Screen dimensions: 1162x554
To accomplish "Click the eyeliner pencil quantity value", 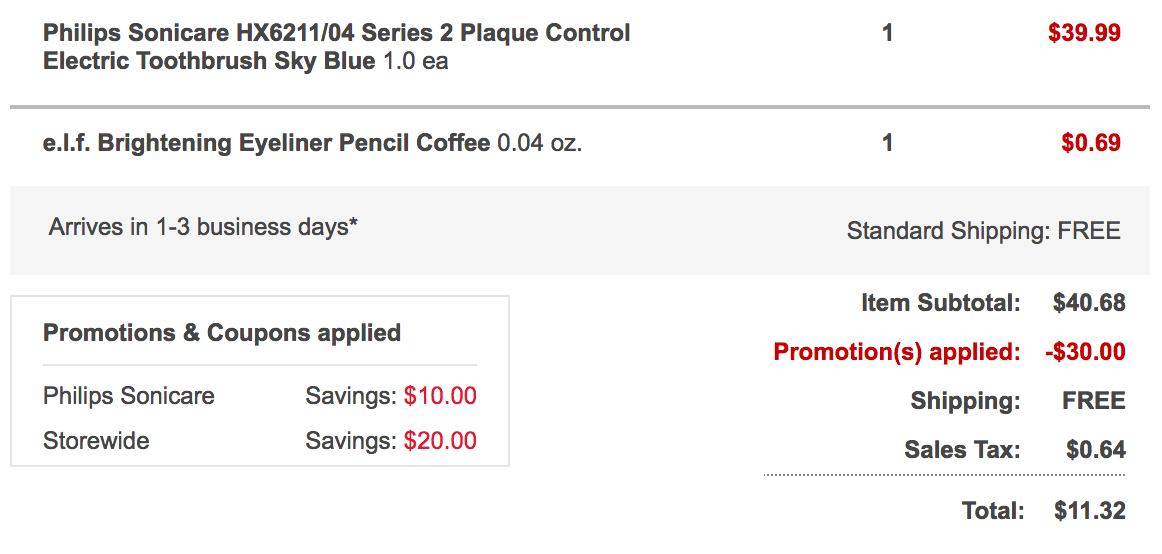I will tap(887, 143).
